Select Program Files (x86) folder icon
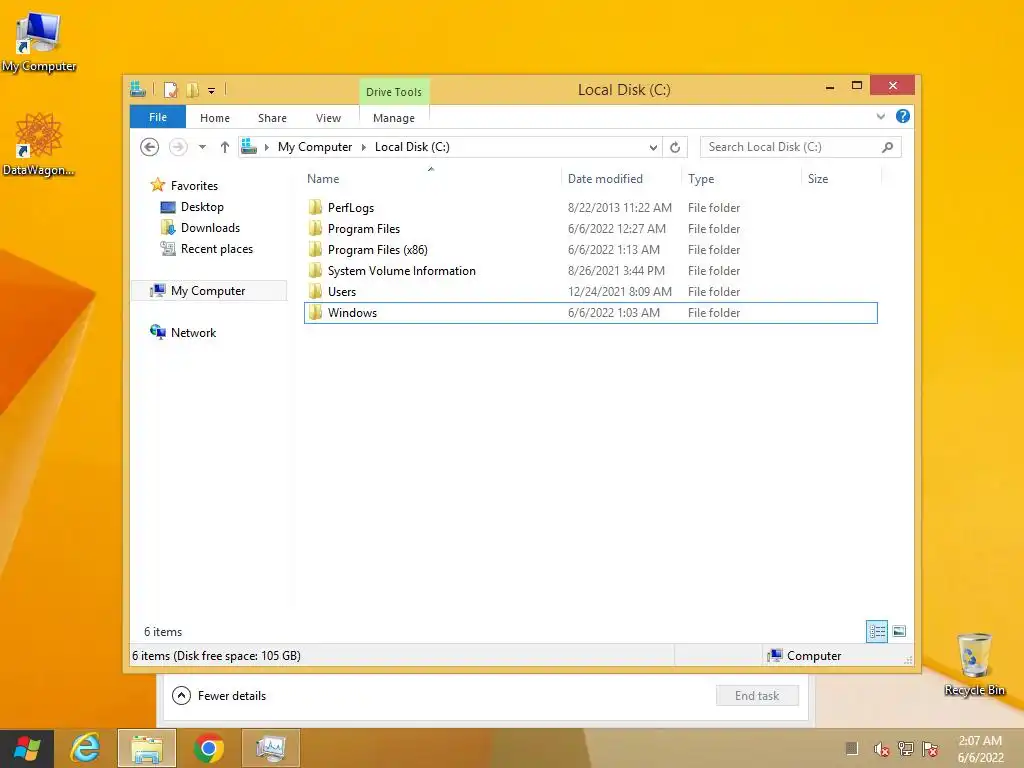This screenshot has width=1024, height=768. [x=315, y=249]
